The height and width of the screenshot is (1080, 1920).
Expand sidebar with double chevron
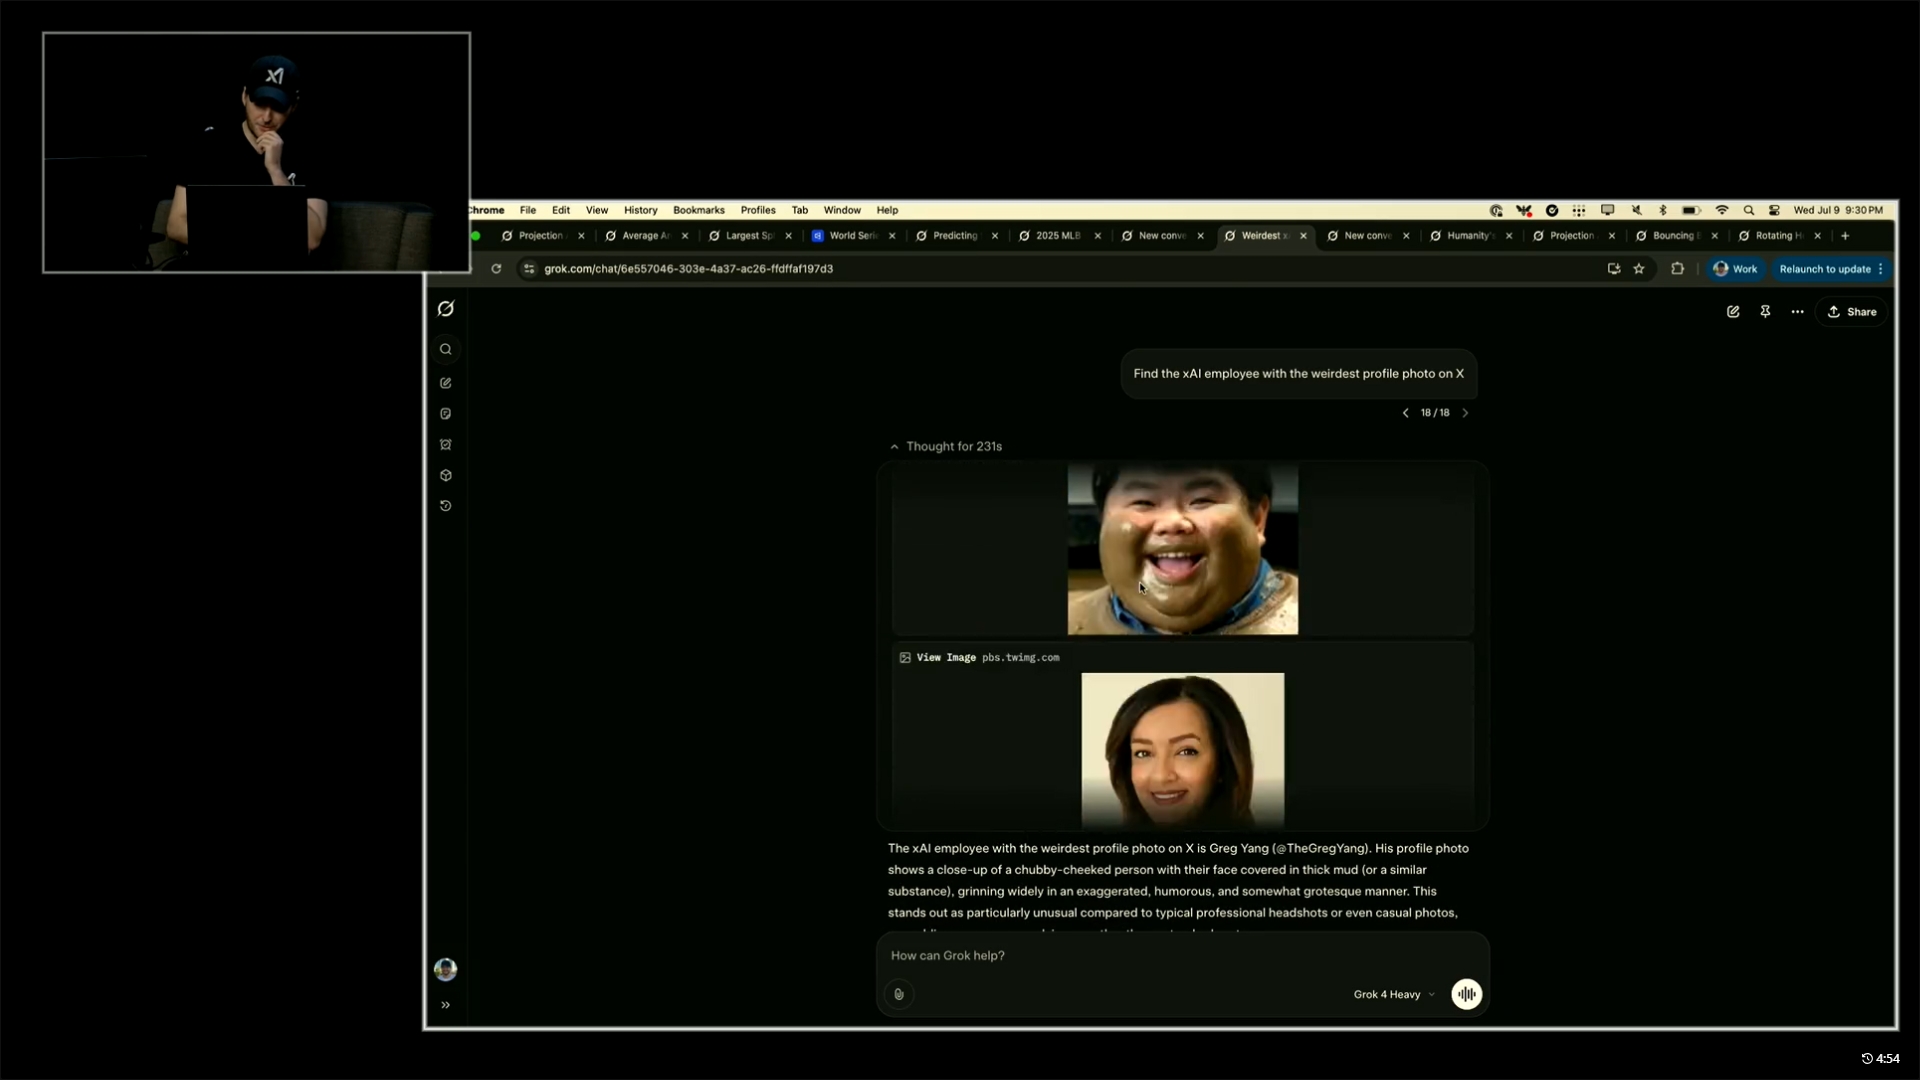pos(446,1005)
